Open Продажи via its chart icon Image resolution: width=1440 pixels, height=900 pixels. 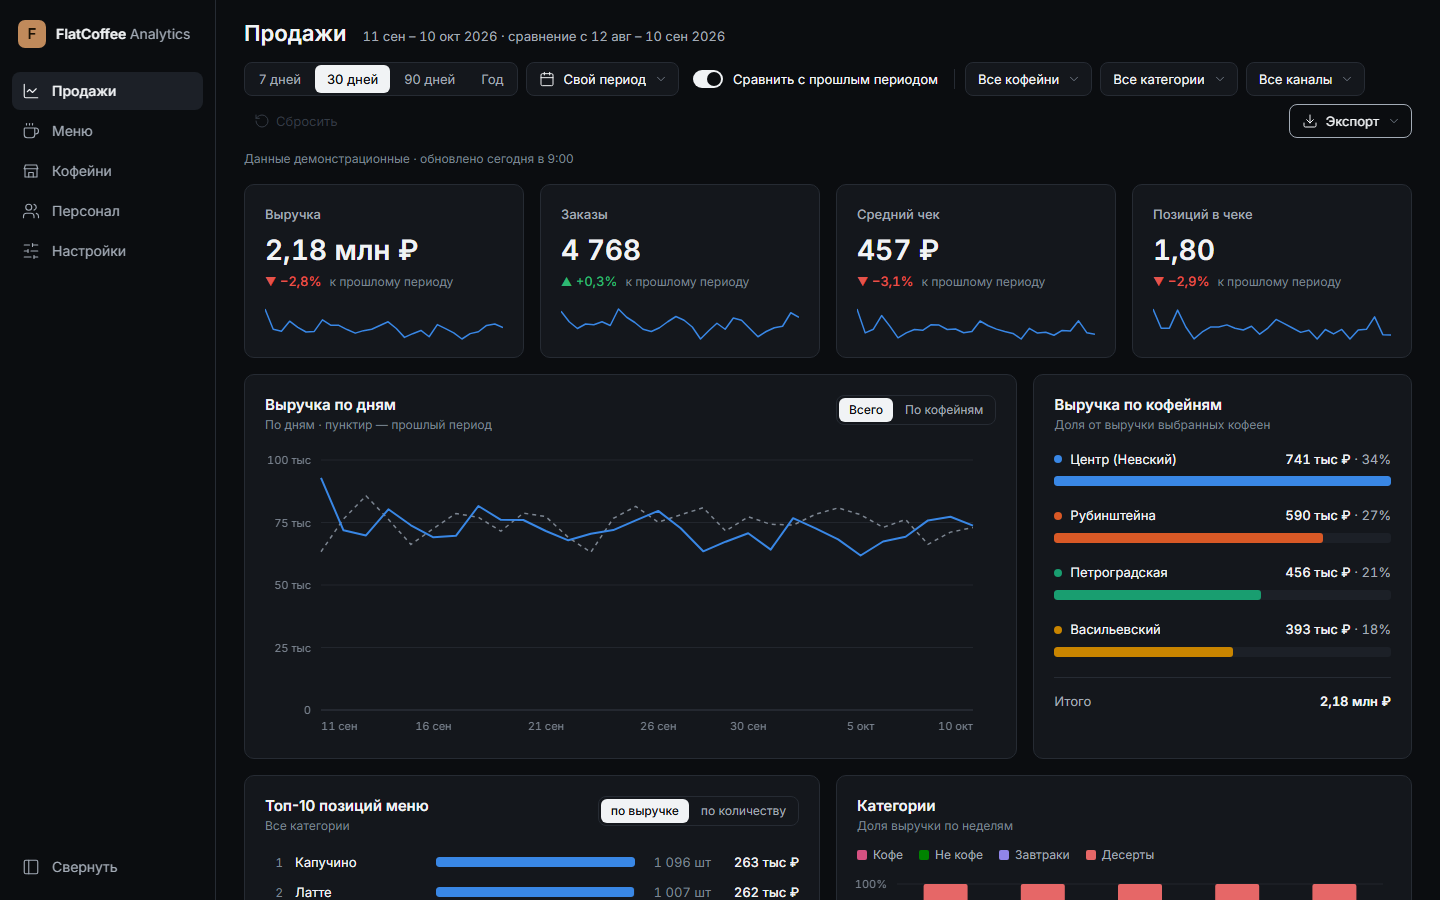click(31, 91)
